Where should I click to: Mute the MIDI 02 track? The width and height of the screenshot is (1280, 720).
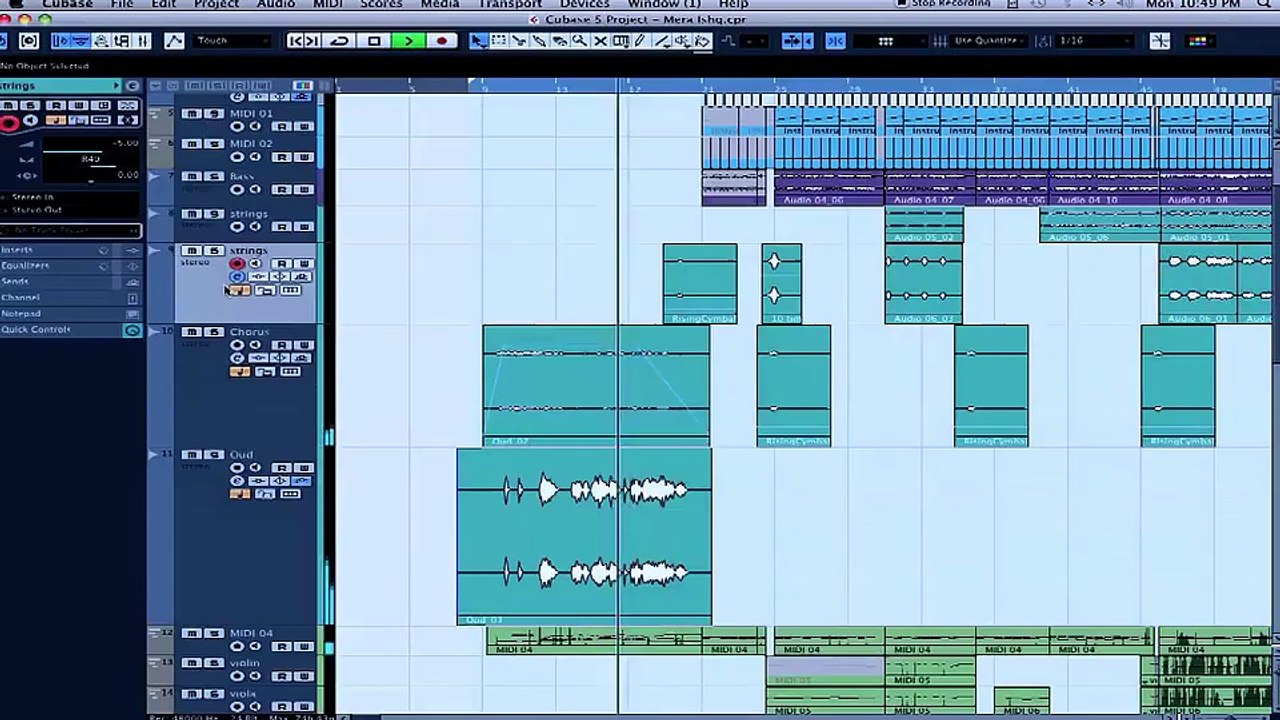point(191,144)
